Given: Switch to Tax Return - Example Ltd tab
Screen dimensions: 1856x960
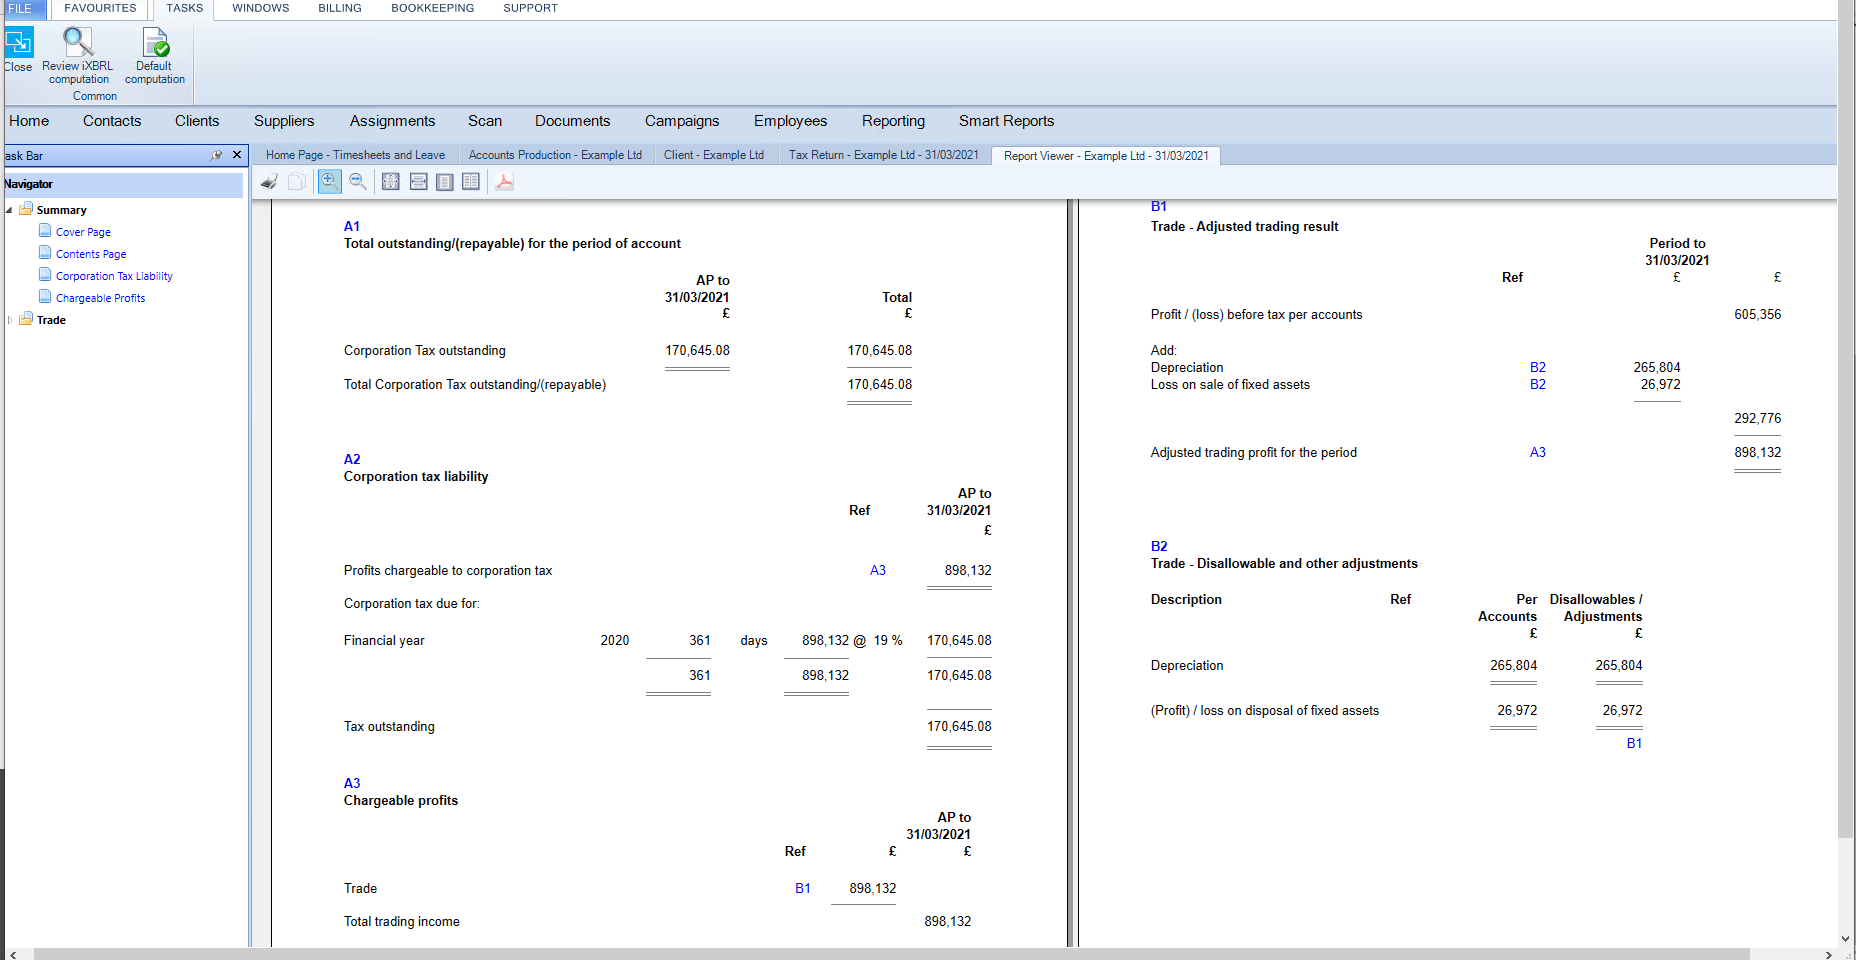Looking at the screenshot, I should pyautogui.click(x=883, y=155).
